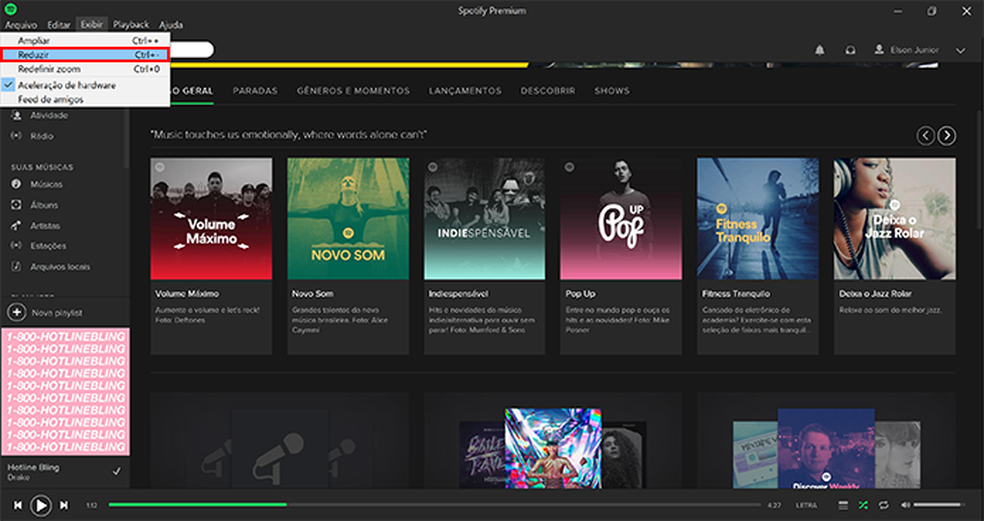This screenshot has width=984, height=521.
Task: Open Indiespensável playlist cover
Action: click(484, 218)
